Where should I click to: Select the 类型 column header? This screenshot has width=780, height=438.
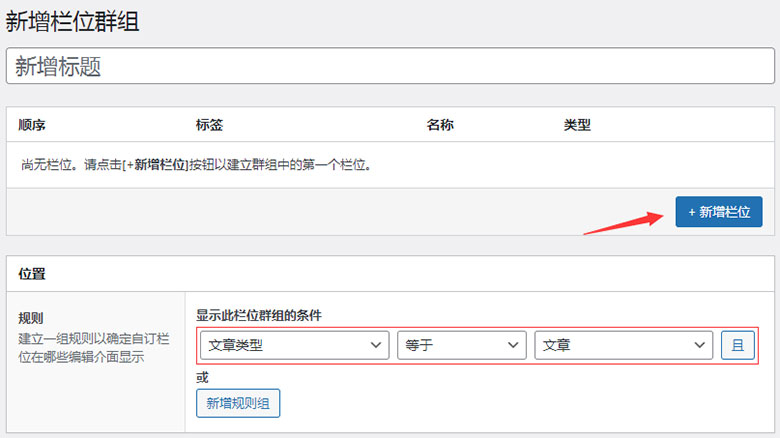click(x=577, y=125)
